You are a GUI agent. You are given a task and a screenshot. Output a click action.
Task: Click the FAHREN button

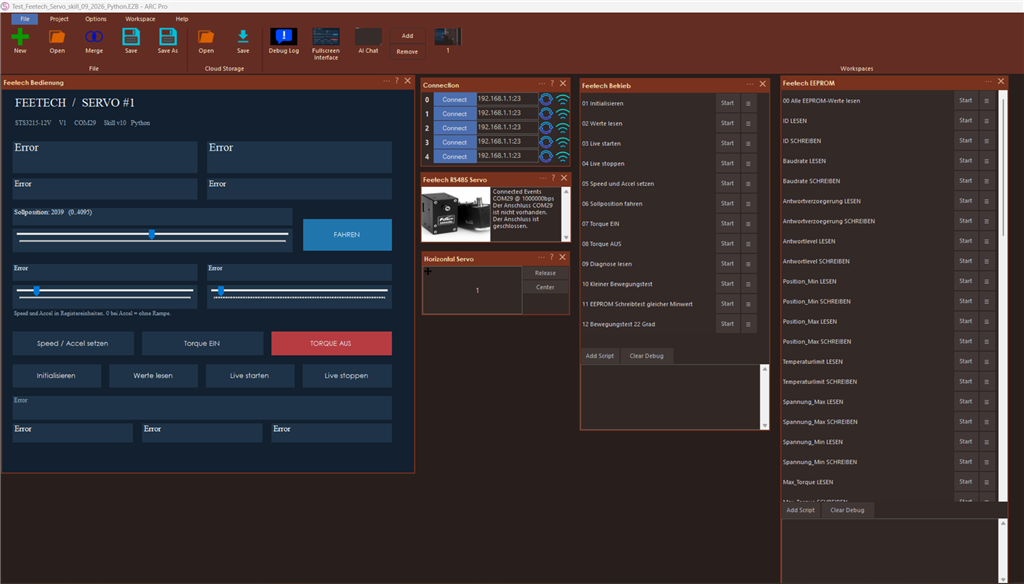pyautogui.click(x=347, y=235)
